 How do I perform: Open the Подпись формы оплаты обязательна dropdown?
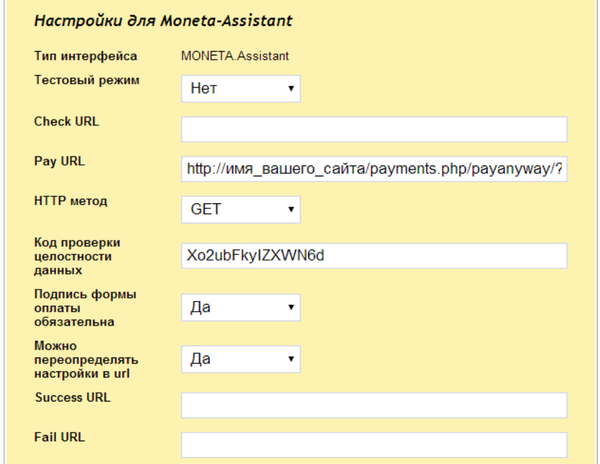[241, 308]
